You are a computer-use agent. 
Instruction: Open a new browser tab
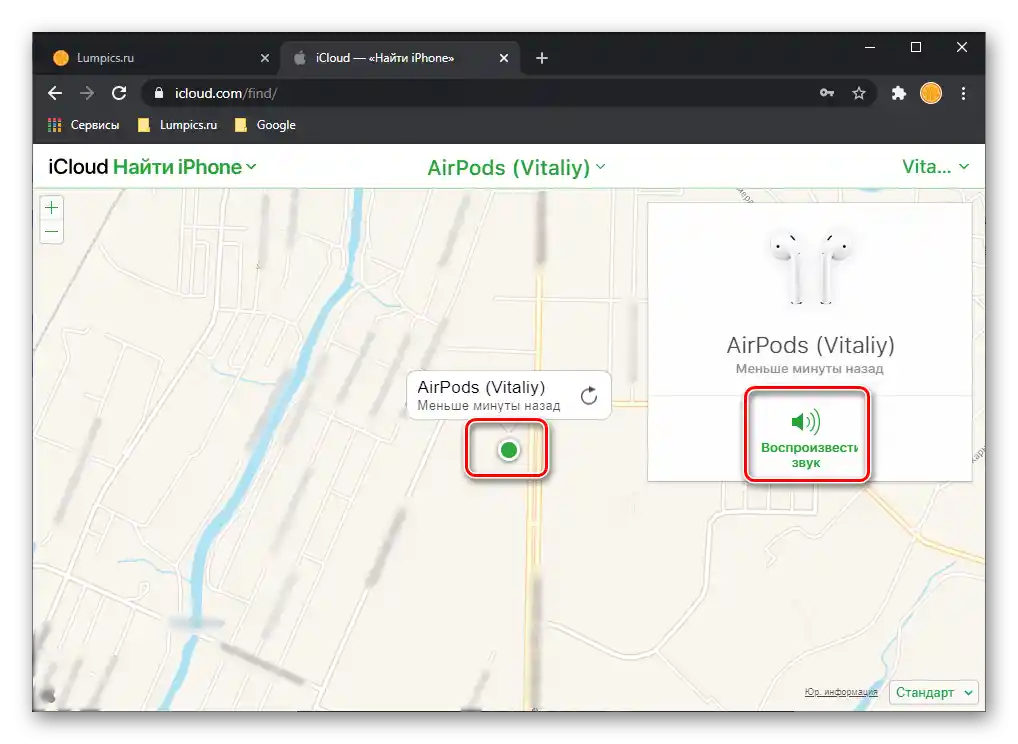542,58
